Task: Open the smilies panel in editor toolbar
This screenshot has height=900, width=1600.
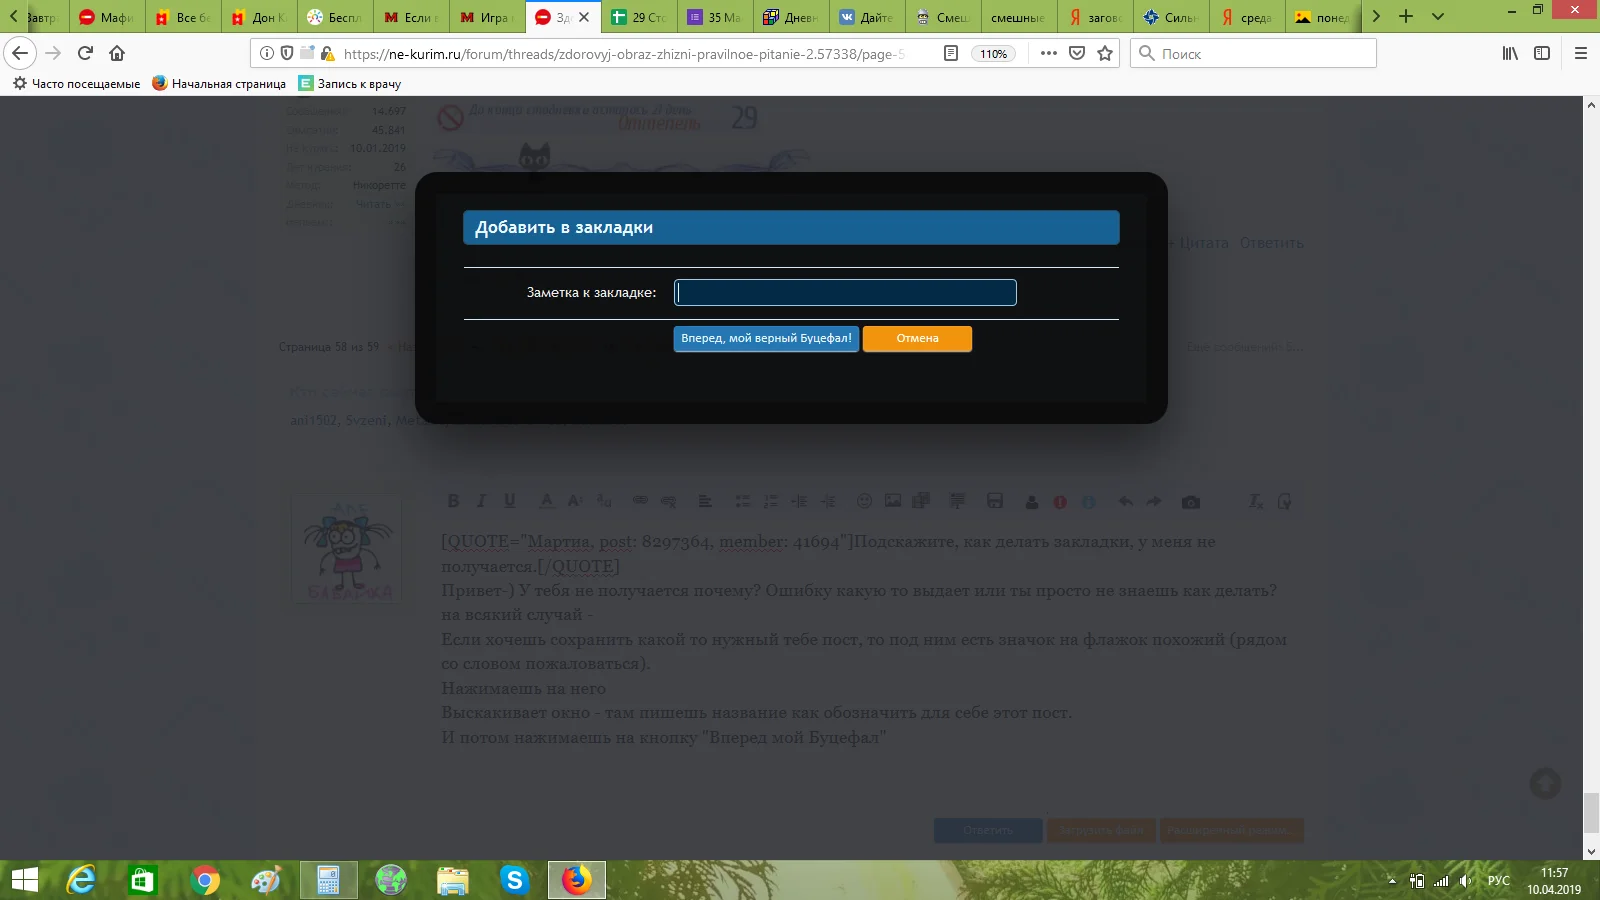Action: (864, 501)
